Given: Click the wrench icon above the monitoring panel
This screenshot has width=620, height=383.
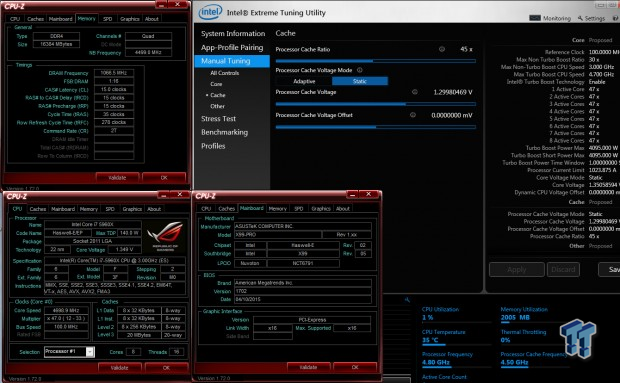Looking at the screenshot, I should [x=407, y=300].
